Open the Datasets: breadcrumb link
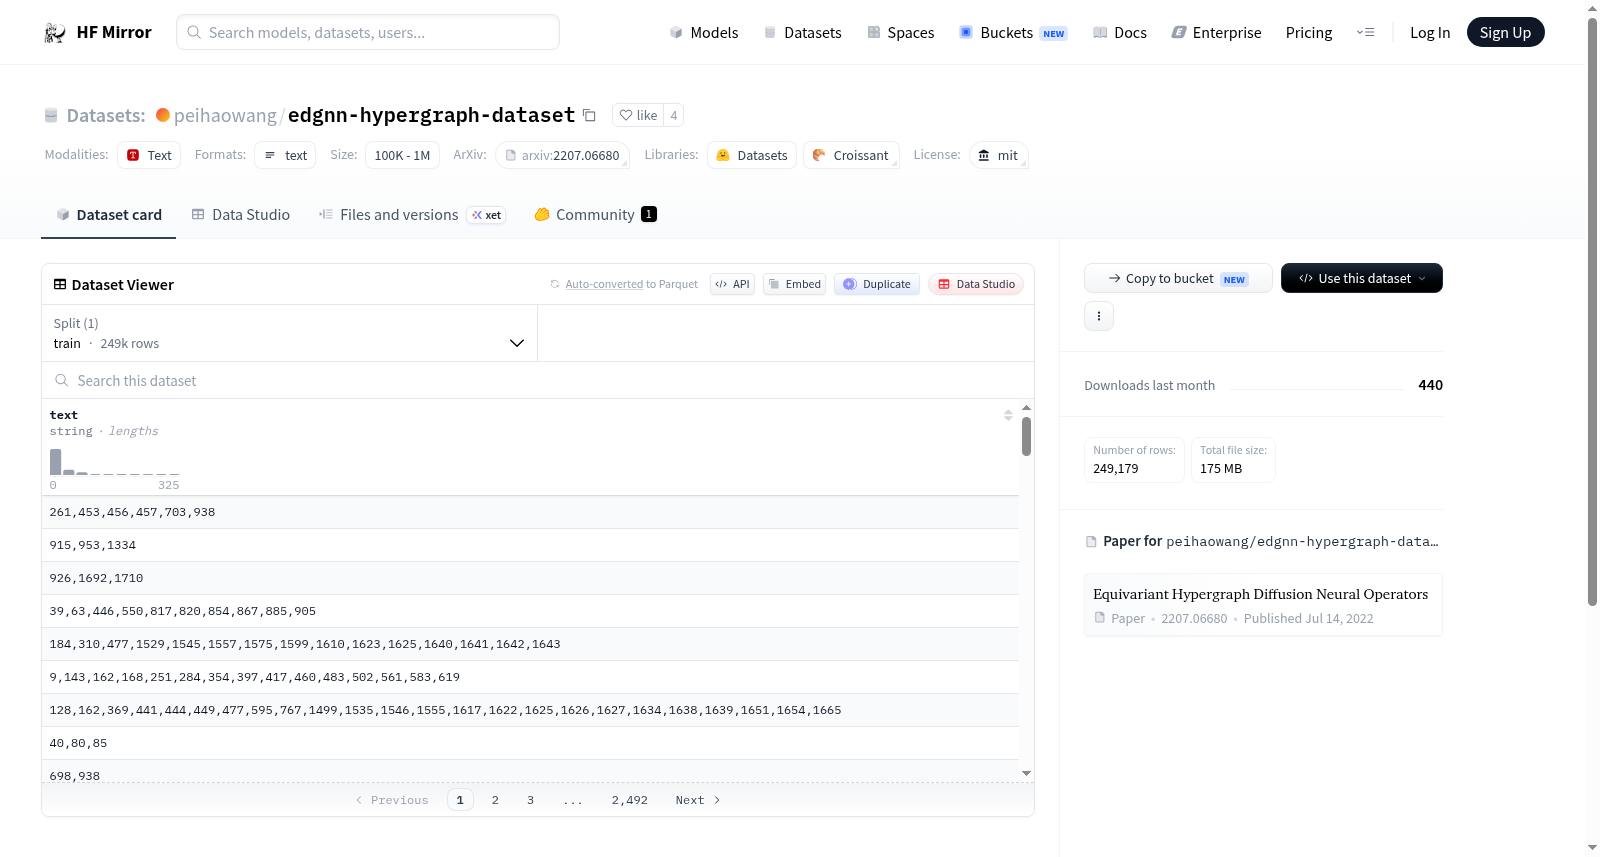Image resolution: width=1600 pixels, height=857 pixels. (x=105, y=115)
